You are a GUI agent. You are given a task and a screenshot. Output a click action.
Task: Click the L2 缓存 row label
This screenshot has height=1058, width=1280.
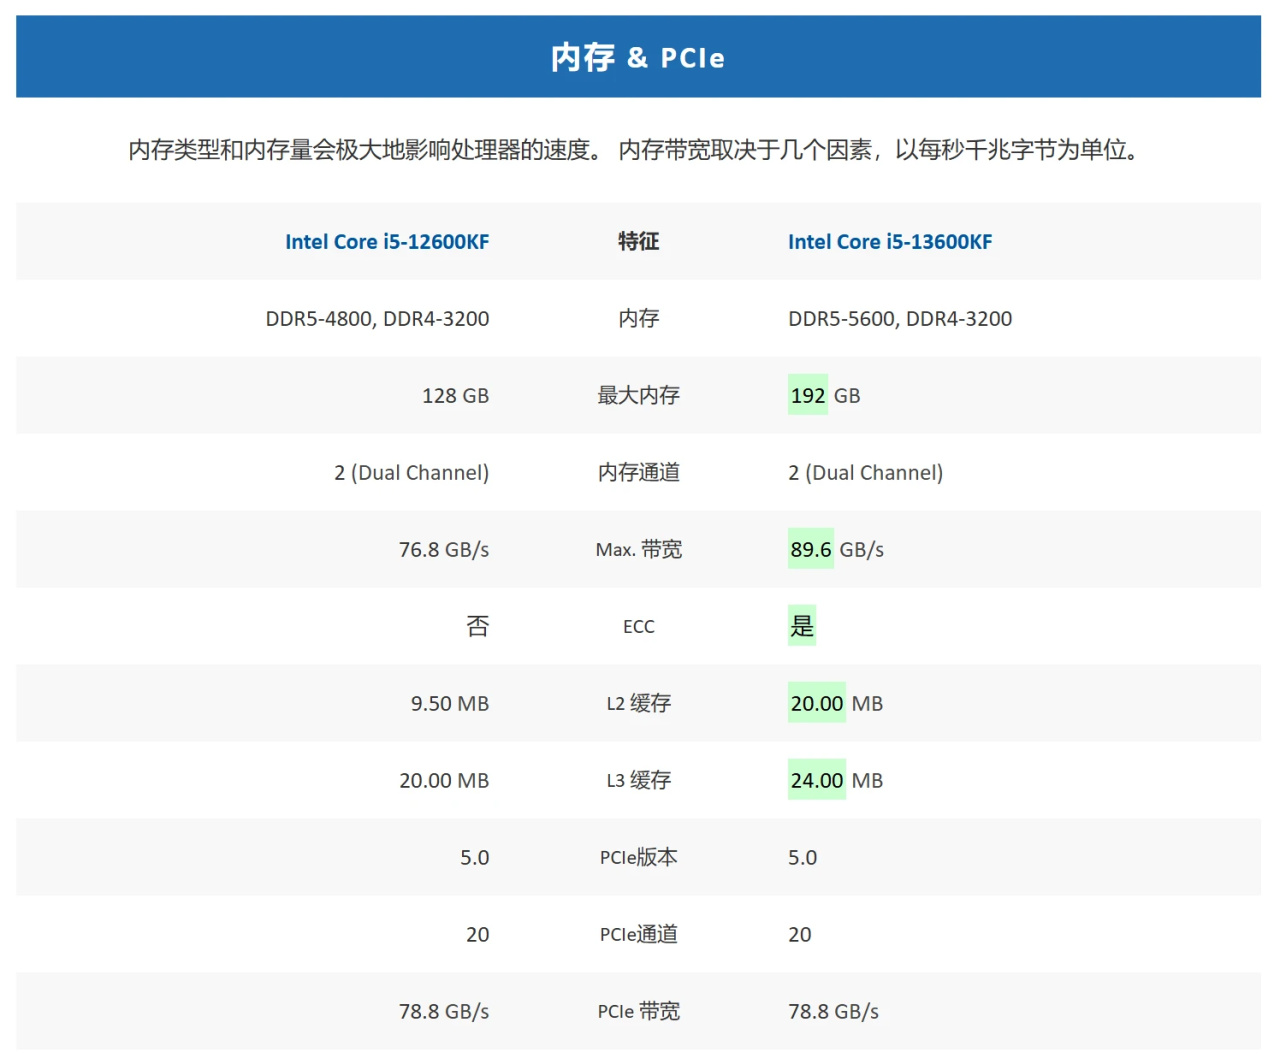[x=638, y=704]
